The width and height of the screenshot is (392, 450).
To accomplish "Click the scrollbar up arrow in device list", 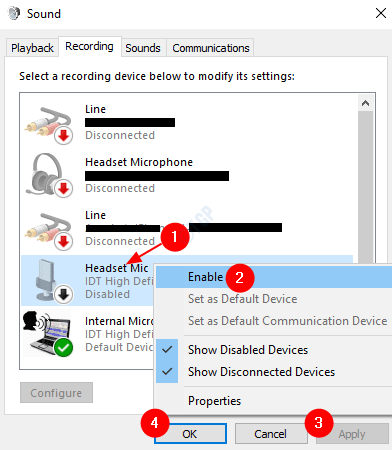I will click(365, 103).
